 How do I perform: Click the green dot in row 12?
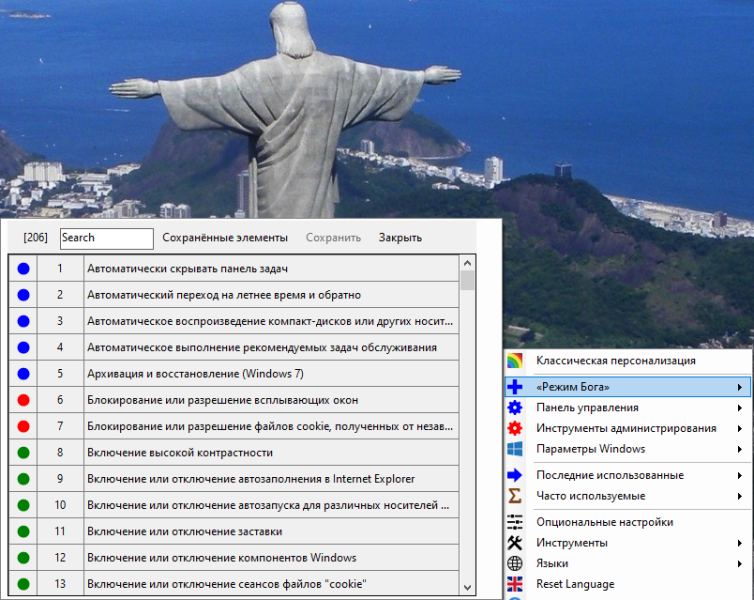click(x=24, y=558)
